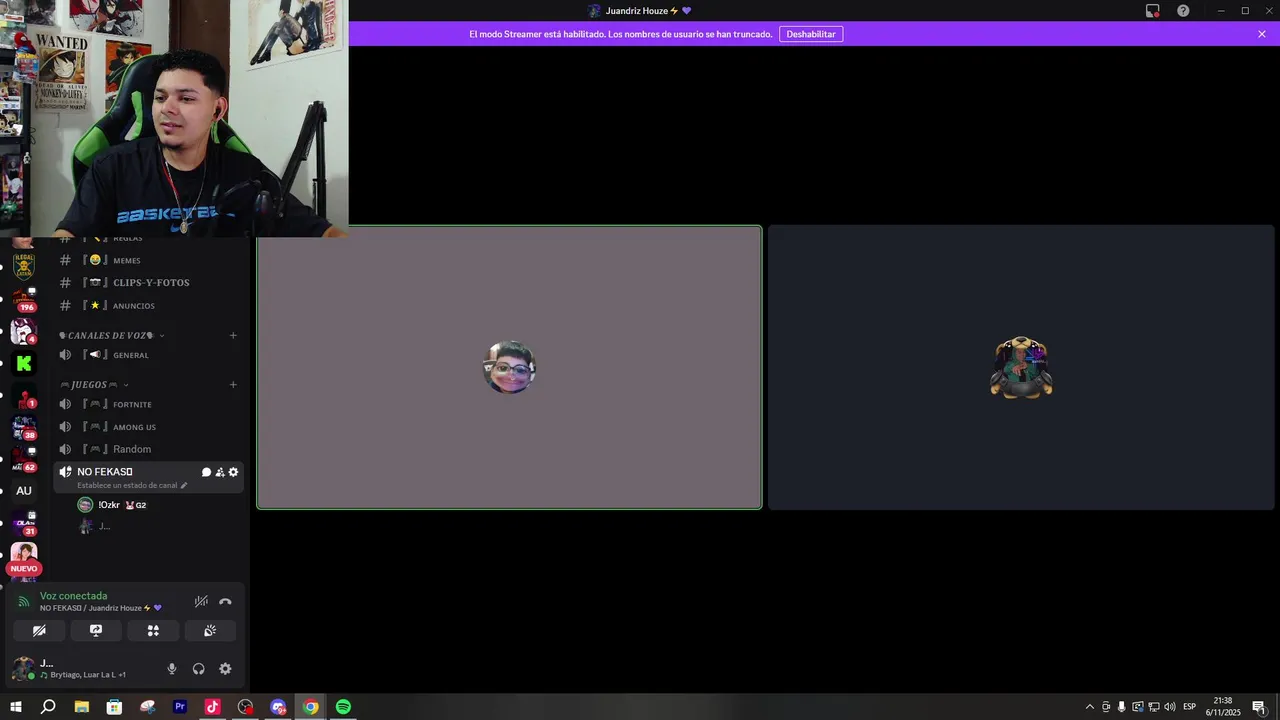Open system volume control in tray
Viewport: 1280px width, 720px height.
tap(1169, 707)
